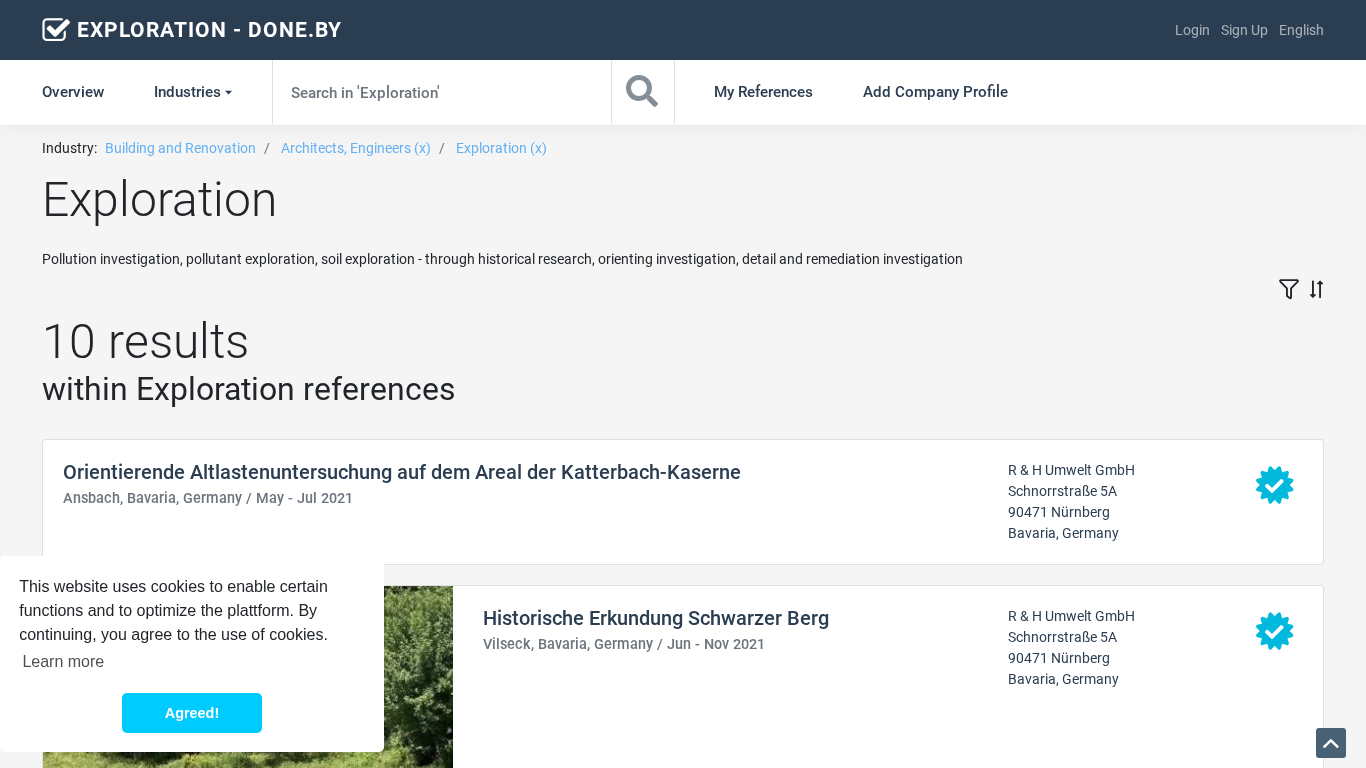1366x768 pixels.
Task: Click the sort arrows icon
Action: 1316,289
